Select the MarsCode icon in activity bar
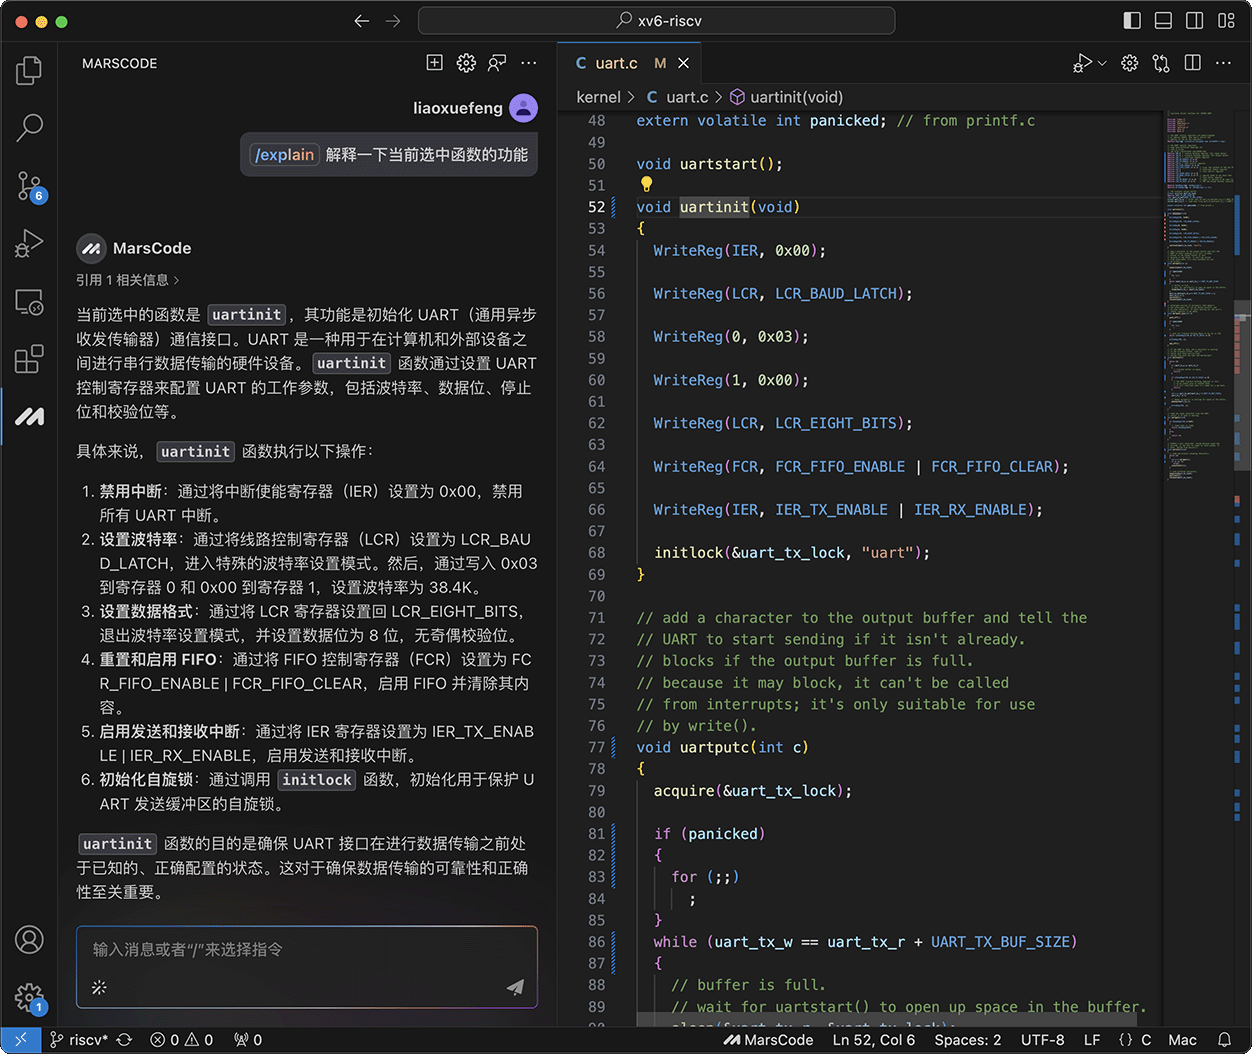The image size is (1252, 1054). pos(29,416)
